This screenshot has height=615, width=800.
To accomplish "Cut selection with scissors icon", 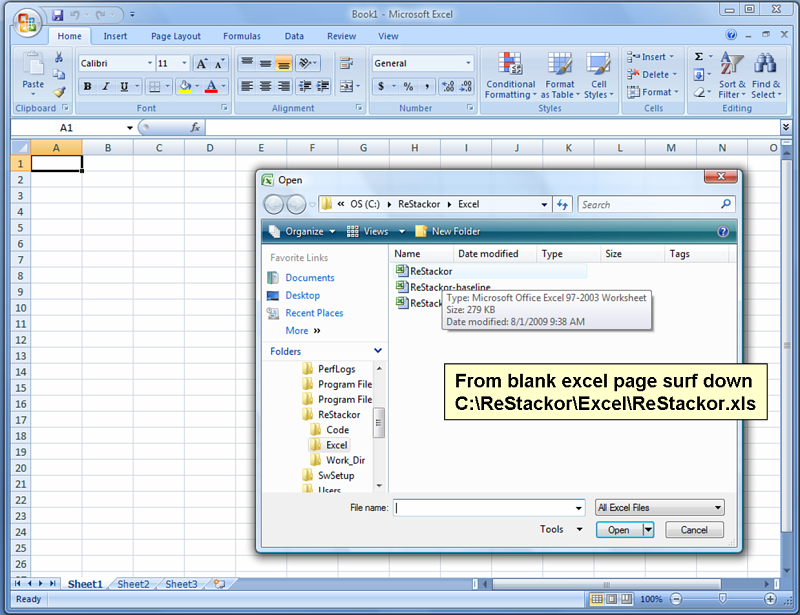I will [59, 57].
